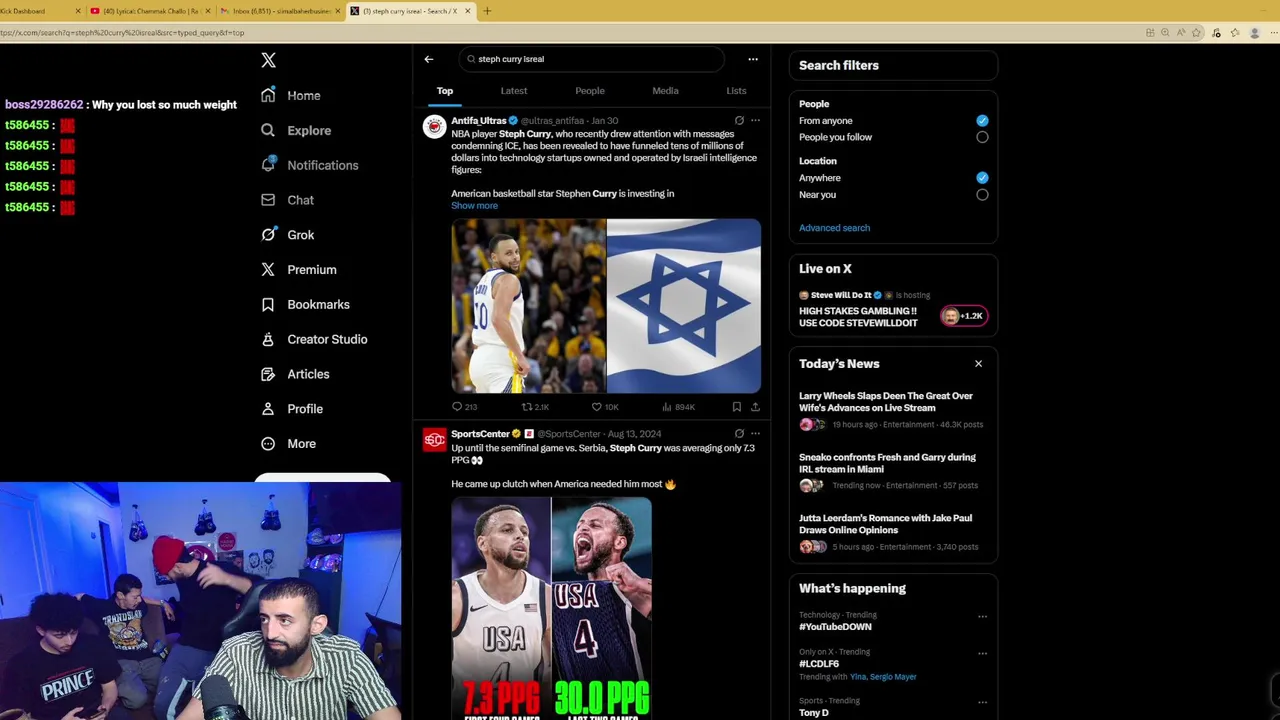Open Steph Curry photo thumbnail
Viewport: 1280px width, 720px height.
tap(528, 306)
